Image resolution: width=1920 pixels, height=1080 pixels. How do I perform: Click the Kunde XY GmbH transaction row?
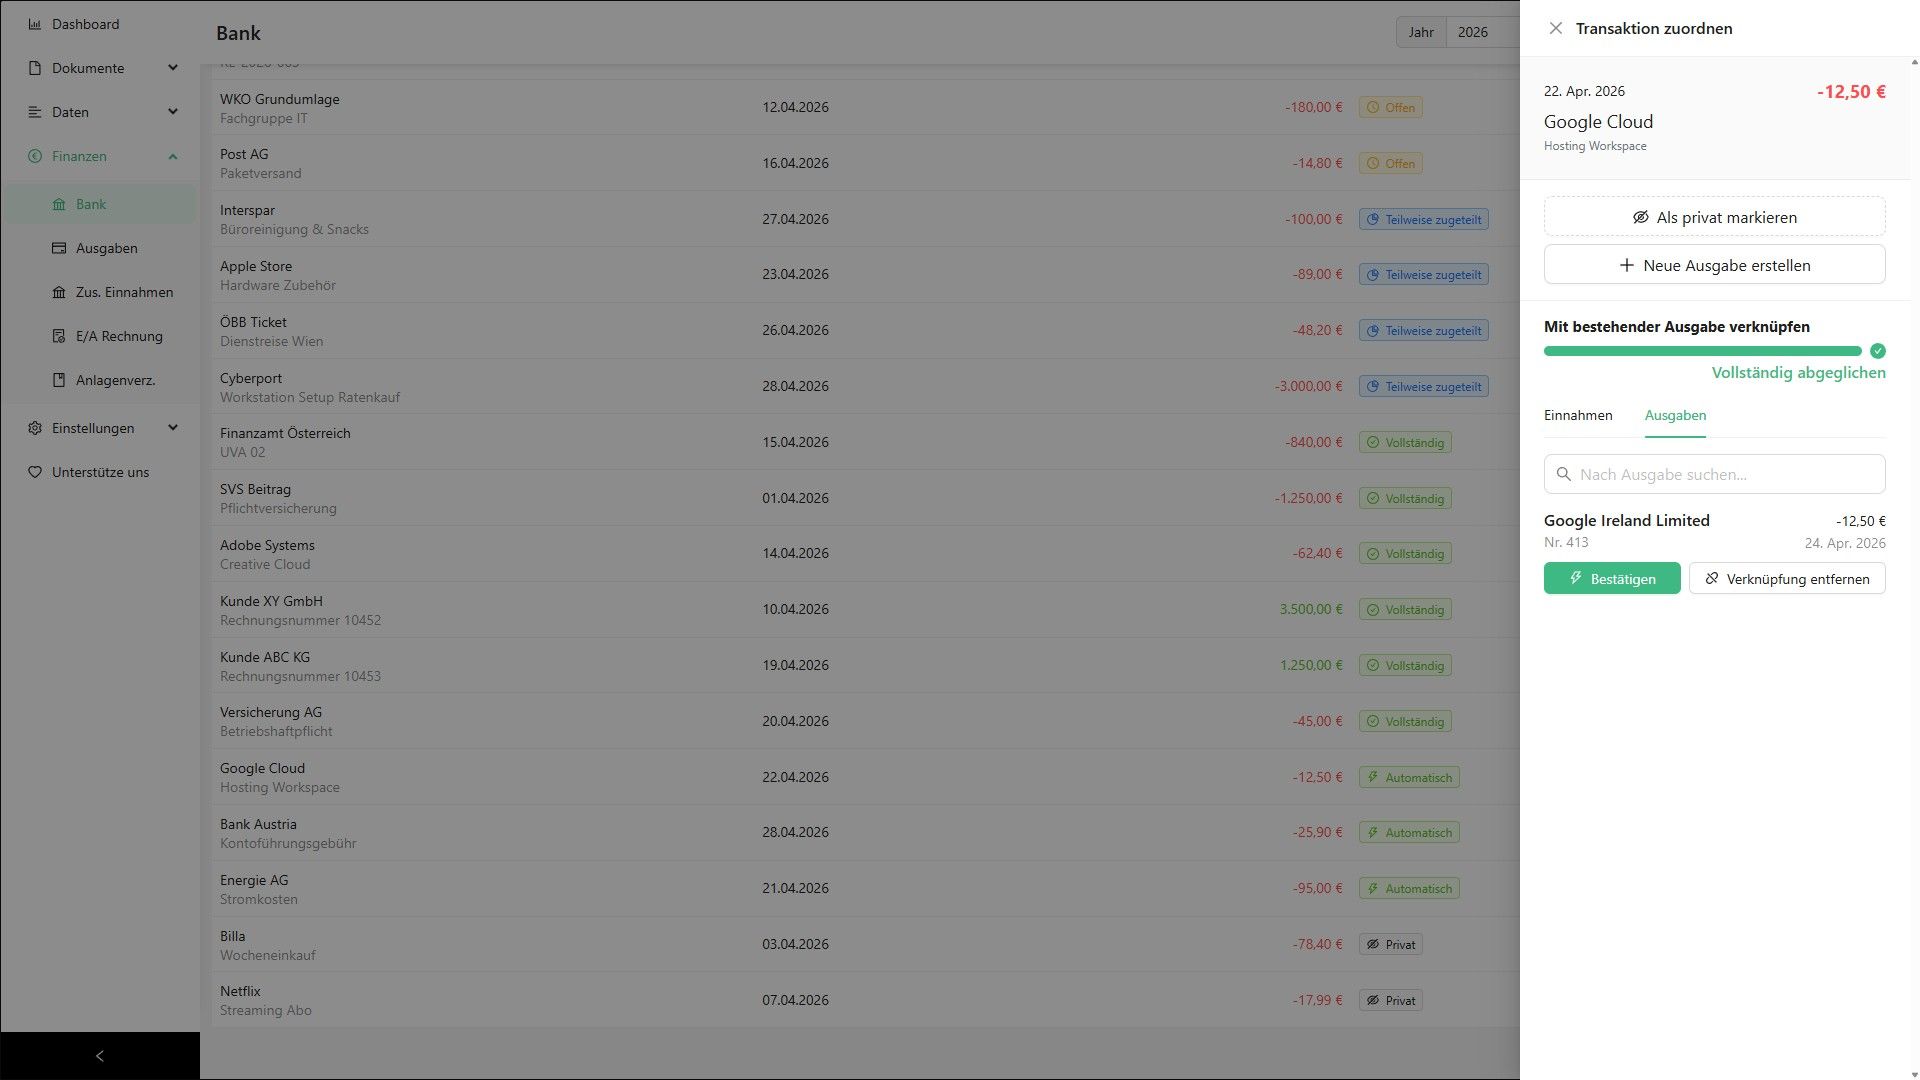click(865, 610)
